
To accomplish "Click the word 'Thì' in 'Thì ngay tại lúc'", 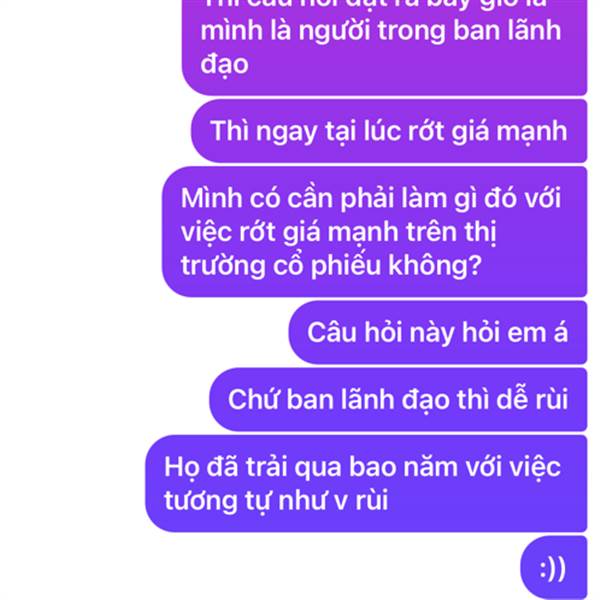I will tap(229, 131).
